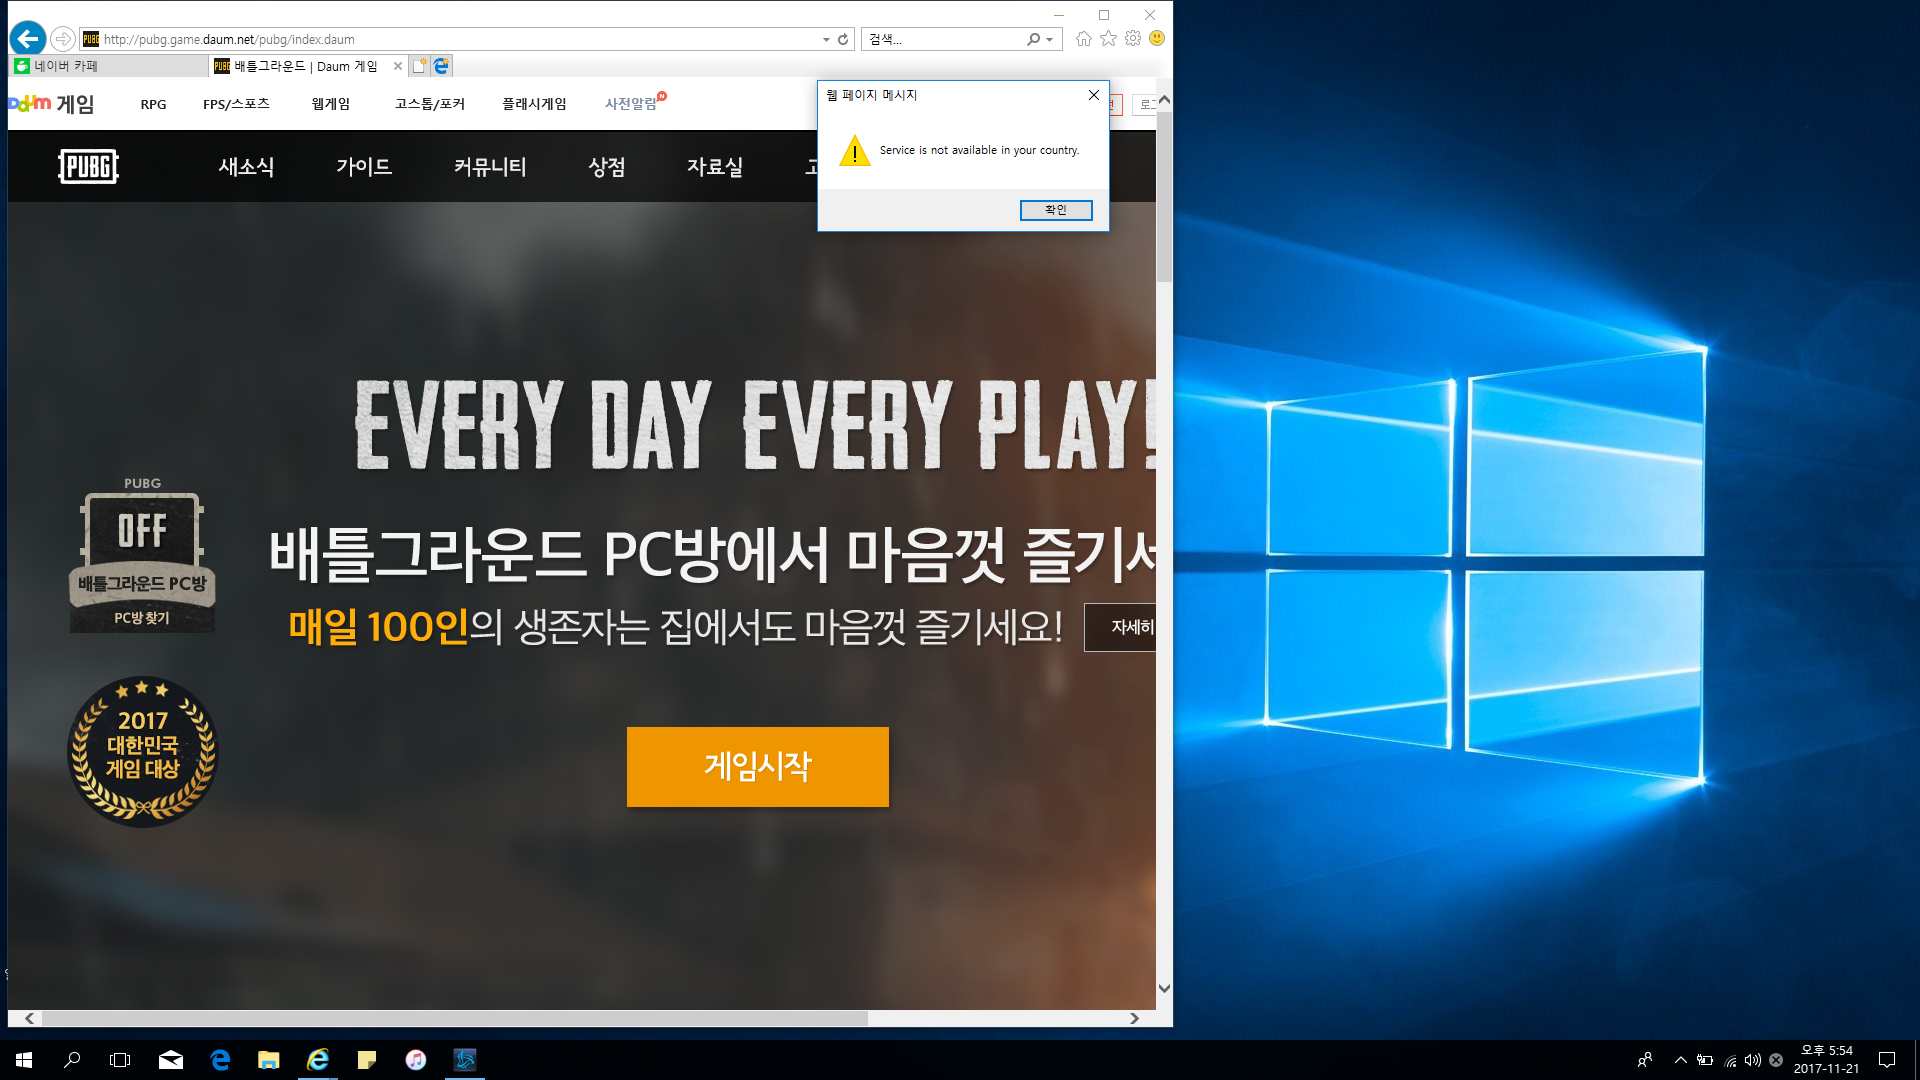Click into the 검색 search input box

click(943, 39)
